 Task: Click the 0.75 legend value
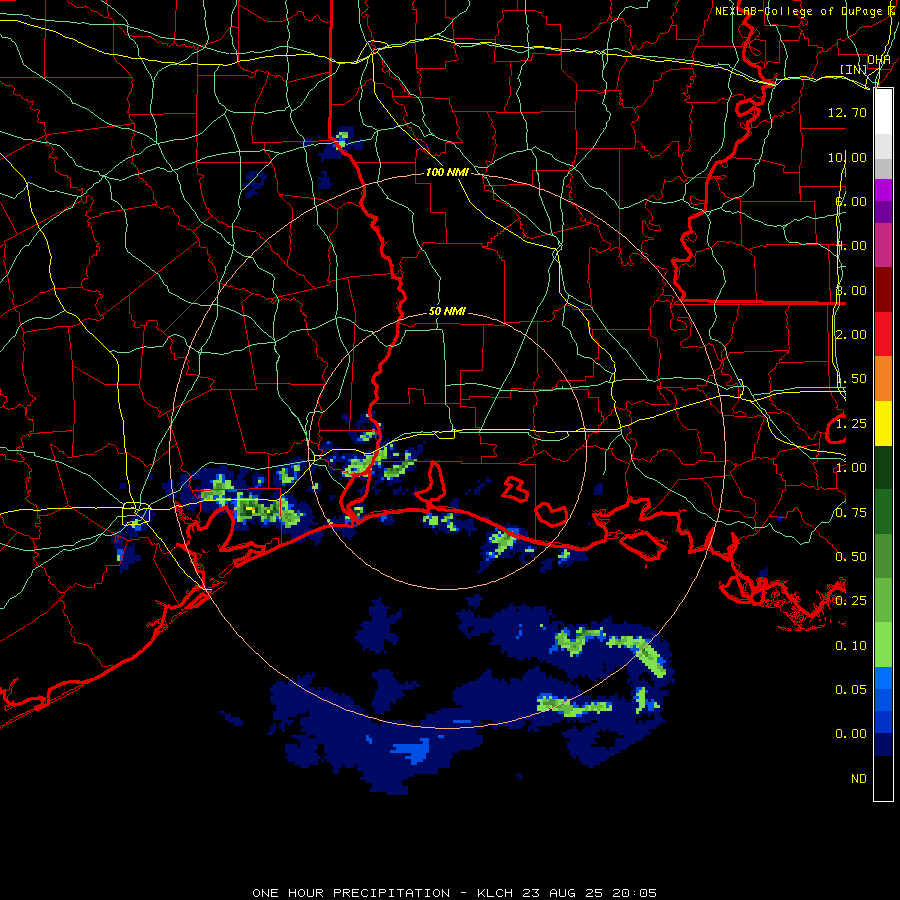pyautogui.click(x=851, y=513)
